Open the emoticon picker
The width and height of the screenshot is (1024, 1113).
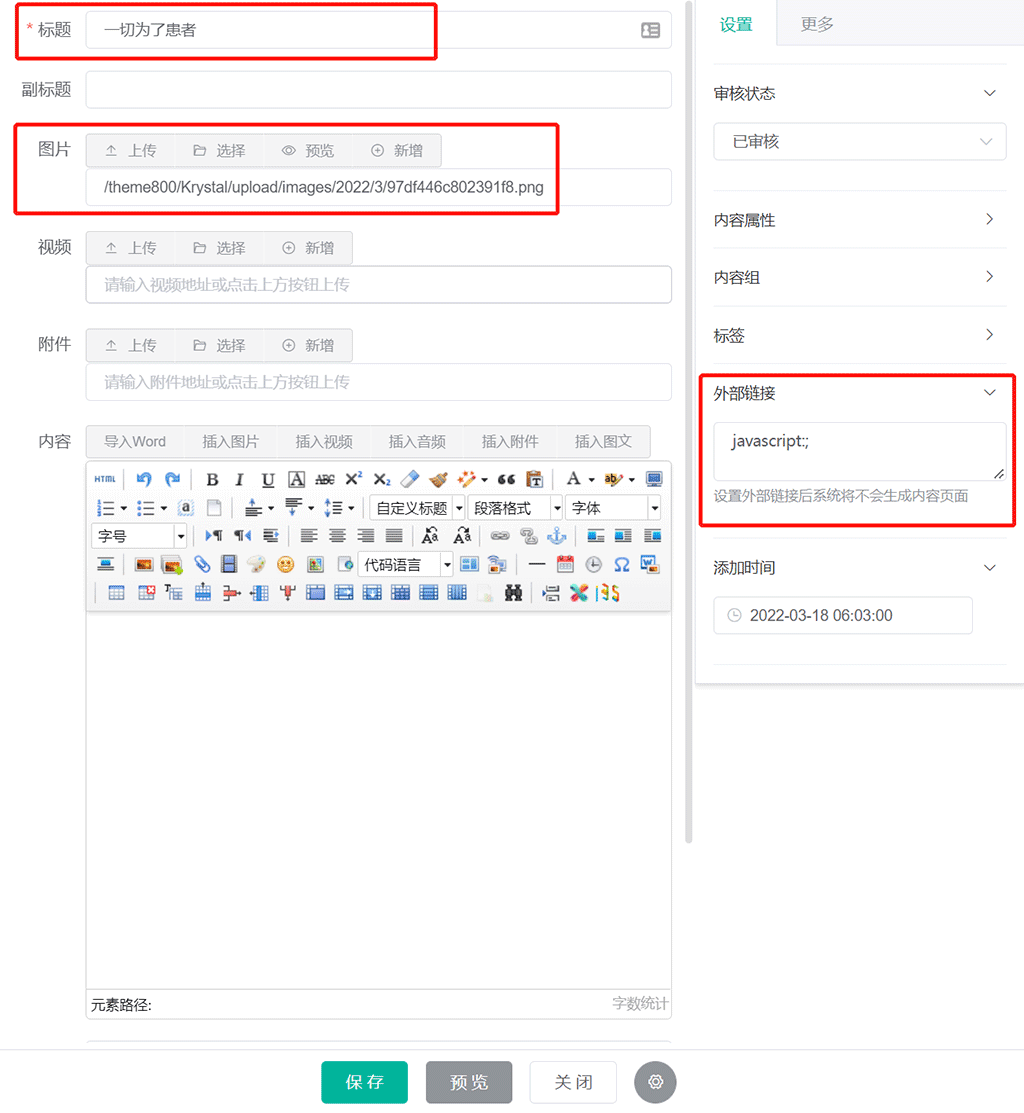[x=286, y=564]
